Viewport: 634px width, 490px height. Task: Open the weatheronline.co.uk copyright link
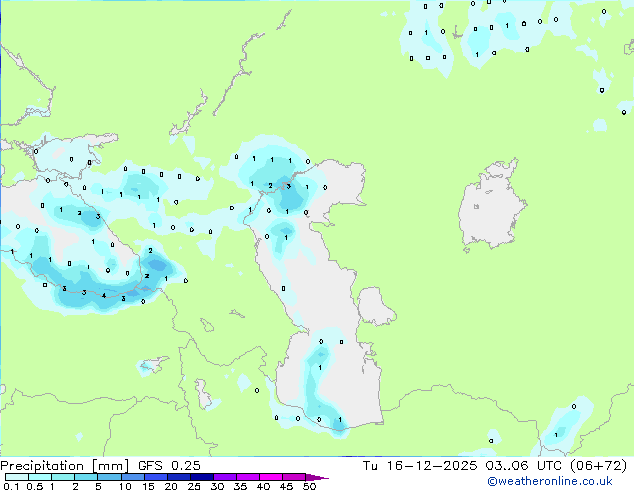pyautogui.click(x=549, y=481)
